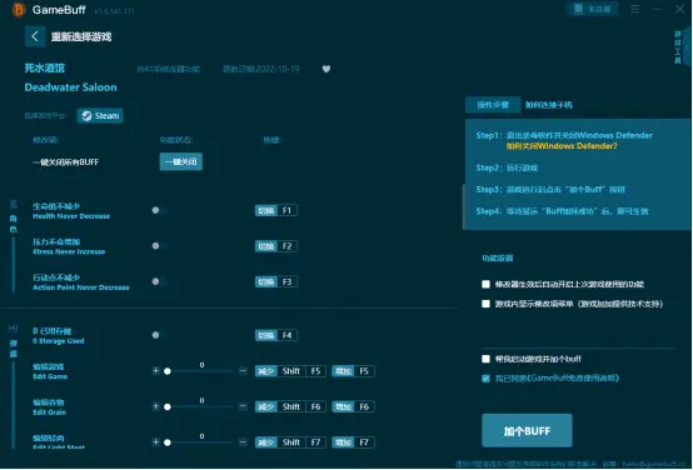Viewport: 693px width, 470px height.
Task: Click plus icon for Edit Light Meat slider
Action: 156,442
